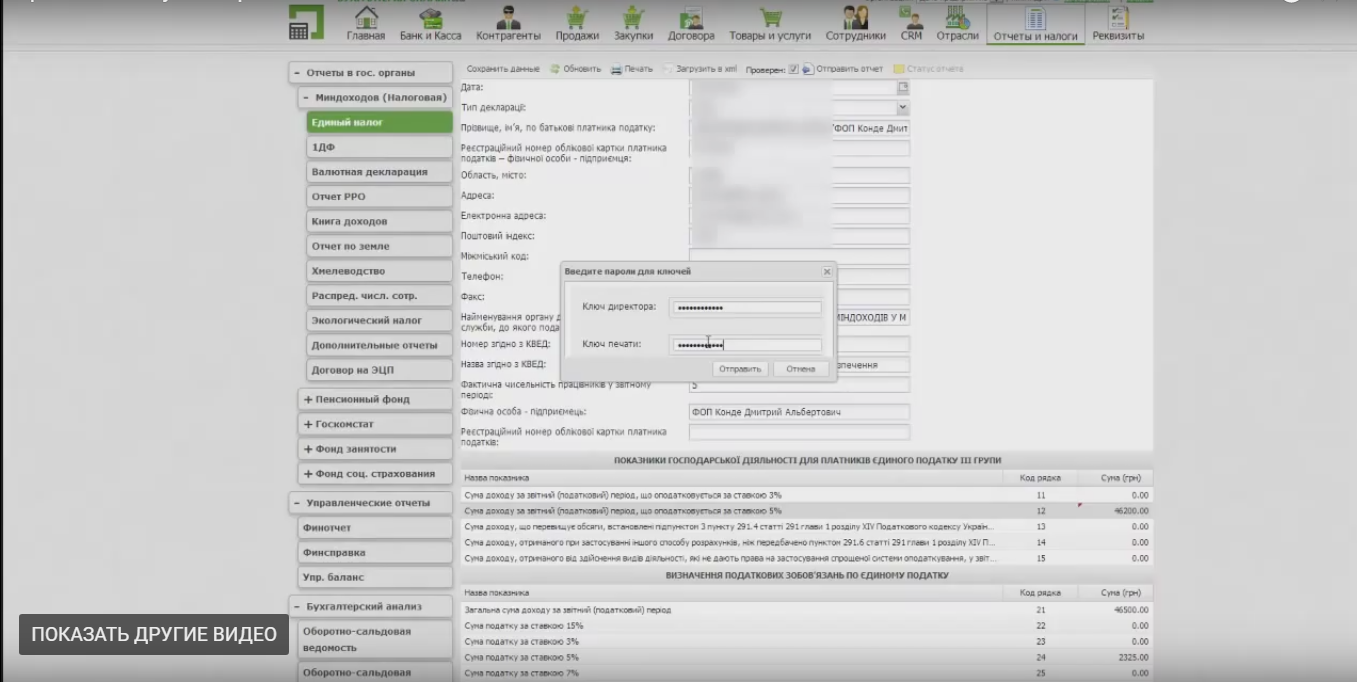The height and width of the screenshot is (682, 1357).
Task: Open the Главная home section
Action: [x=365, y=24]
